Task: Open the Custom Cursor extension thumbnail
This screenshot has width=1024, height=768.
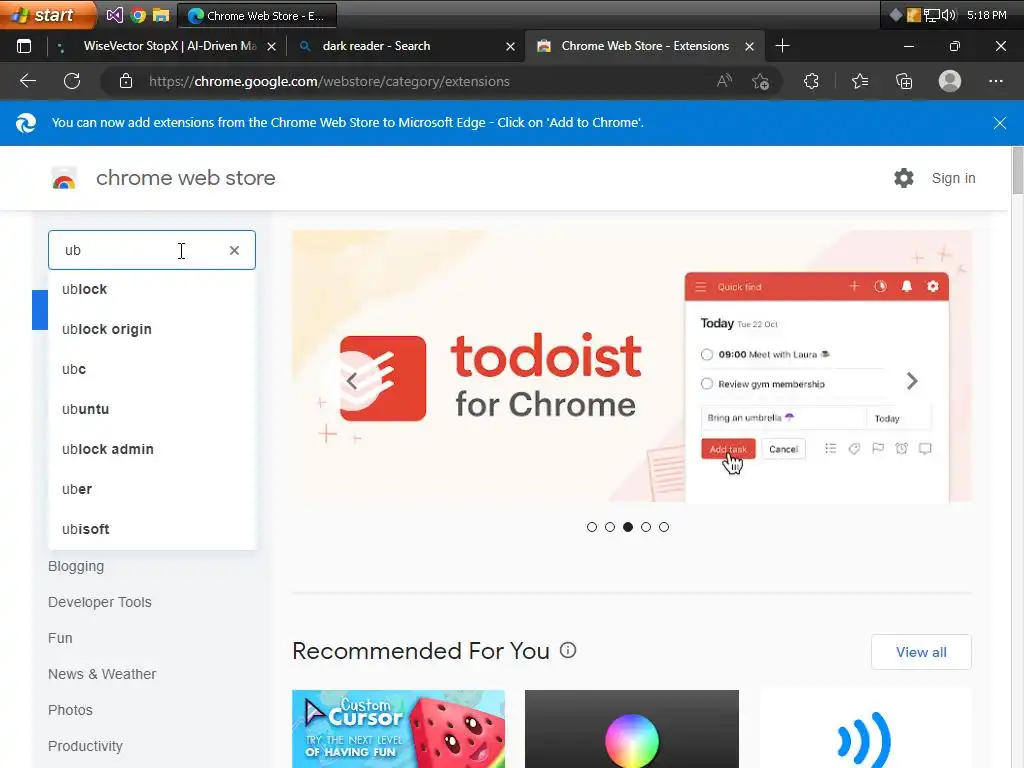Action: [x=398, y=729]
